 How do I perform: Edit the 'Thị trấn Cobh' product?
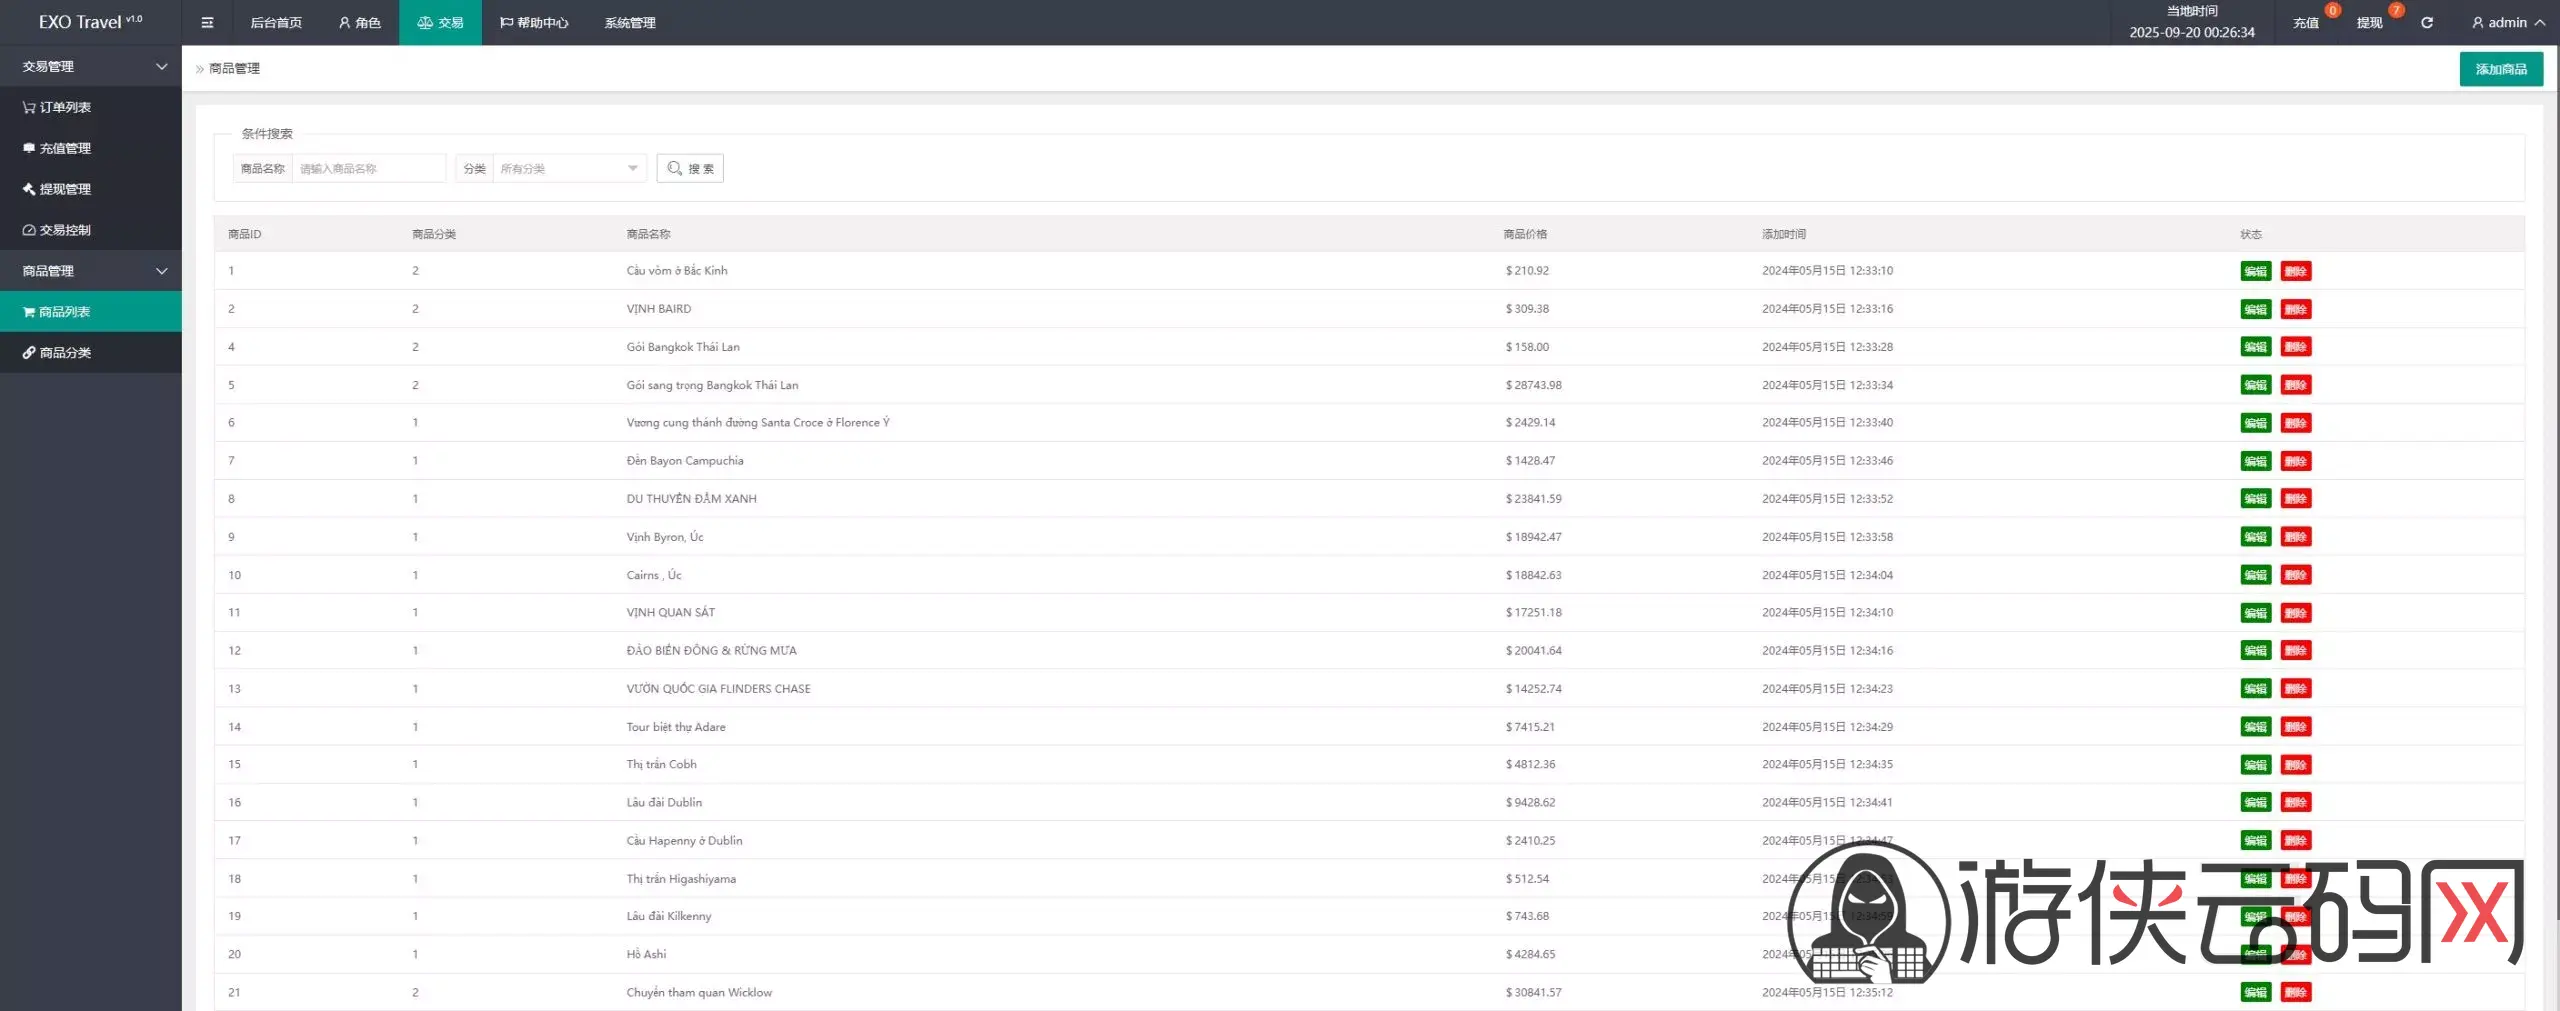pos(2255,765)
